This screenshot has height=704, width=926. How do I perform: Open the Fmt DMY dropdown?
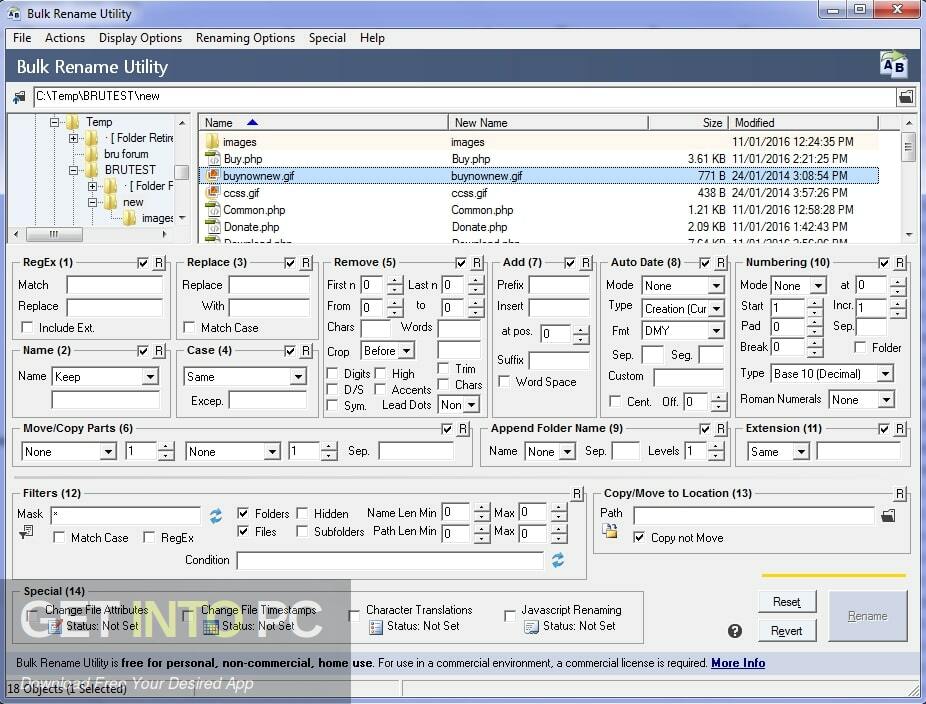(716, 331)
